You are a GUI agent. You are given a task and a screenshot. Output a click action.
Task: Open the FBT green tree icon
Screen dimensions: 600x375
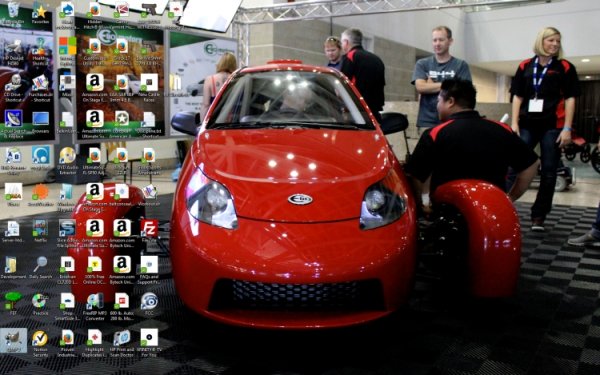13,303
